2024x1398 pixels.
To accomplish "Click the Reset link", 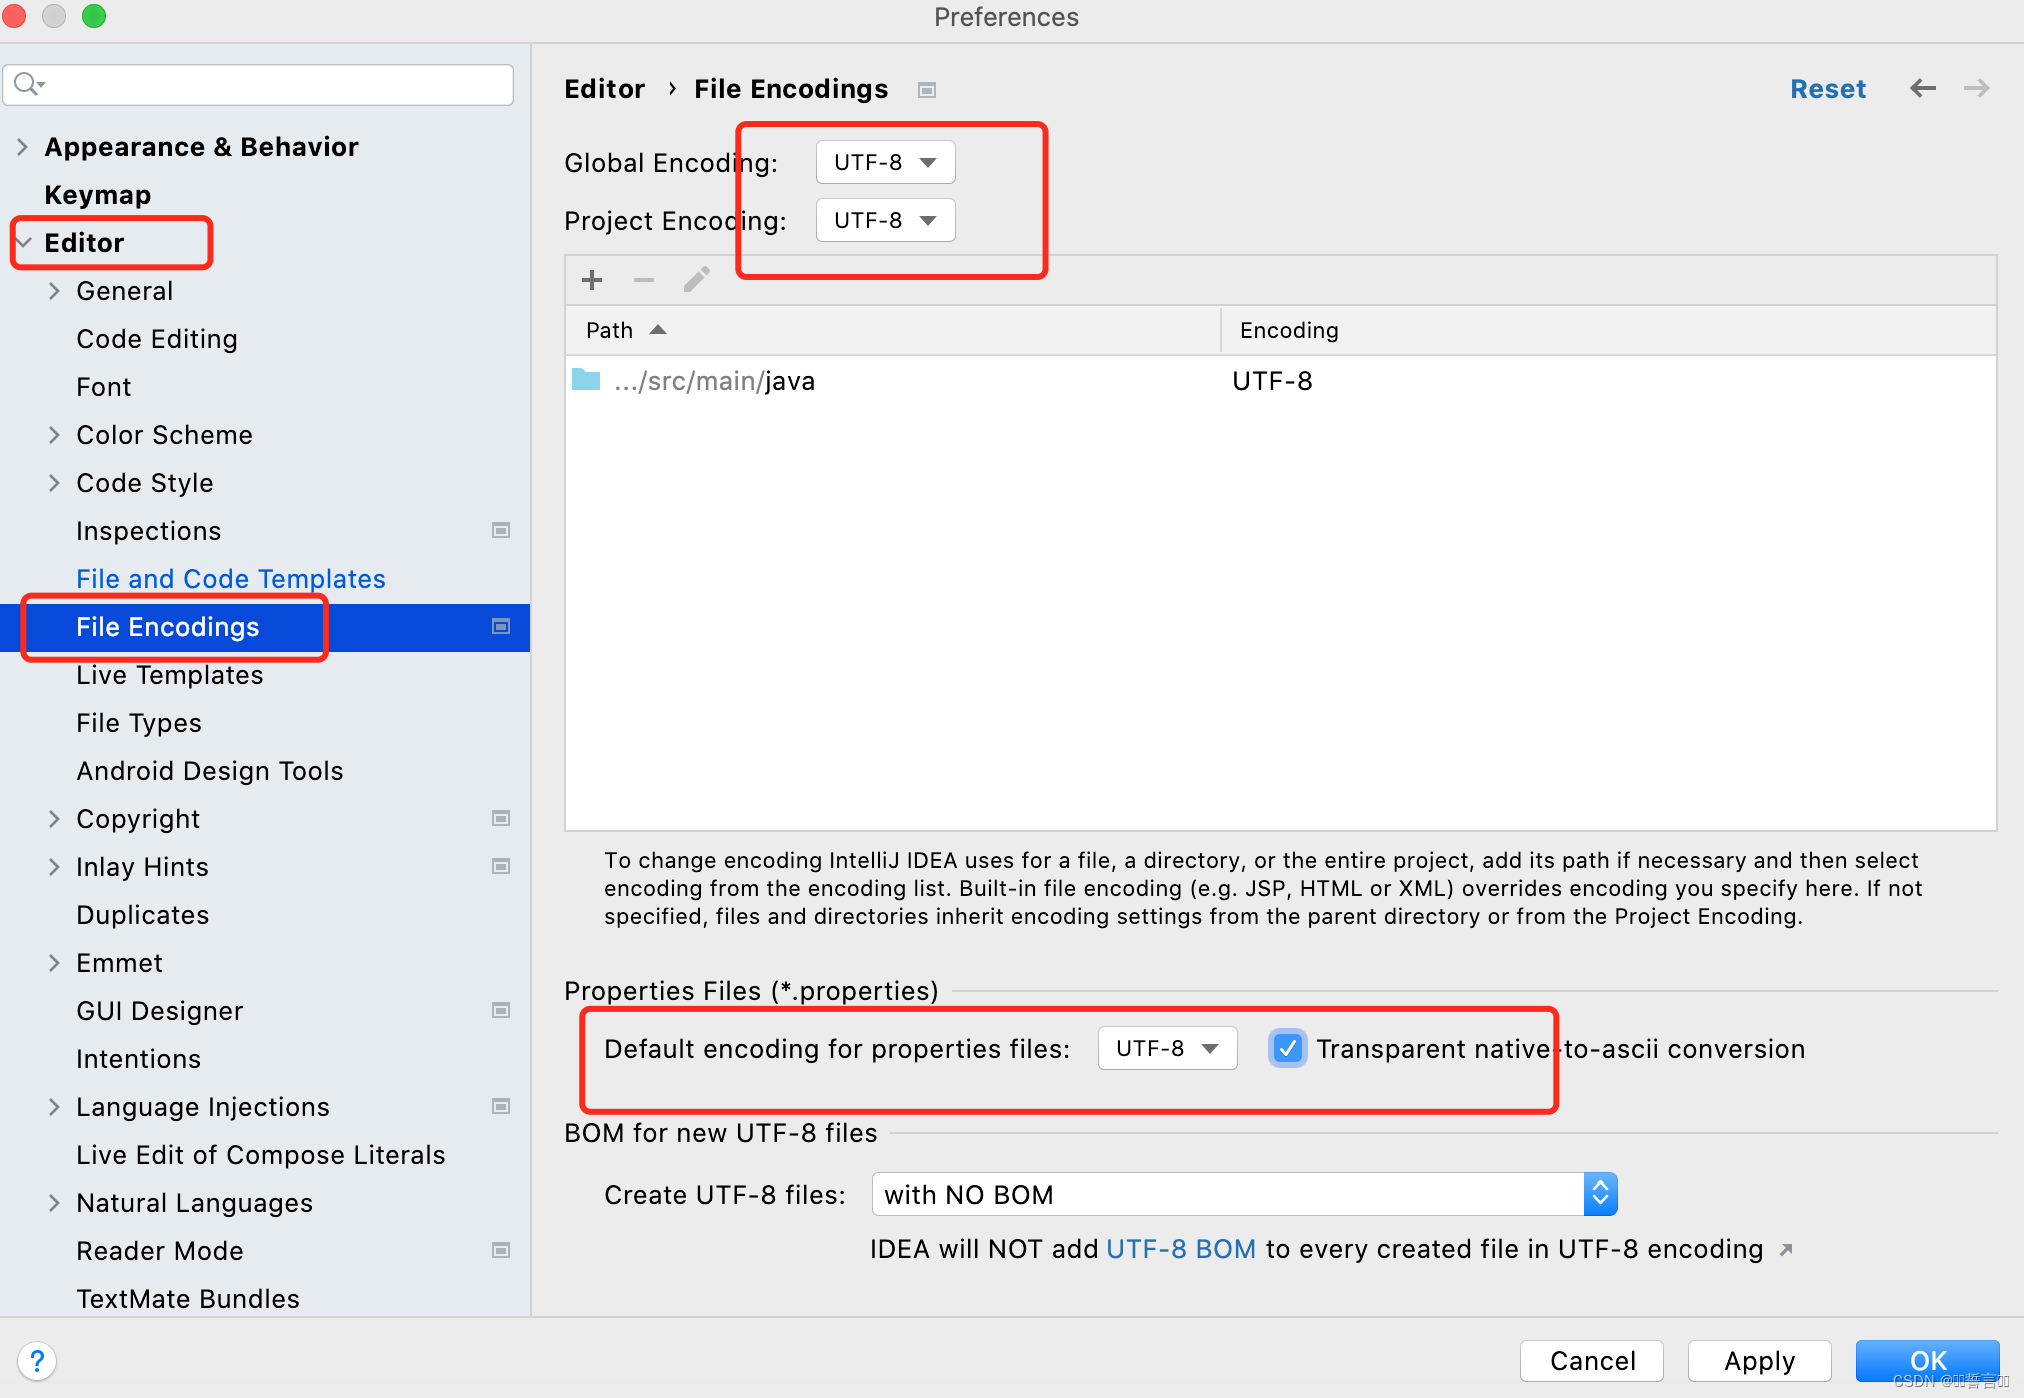I will click(1828, 89).
